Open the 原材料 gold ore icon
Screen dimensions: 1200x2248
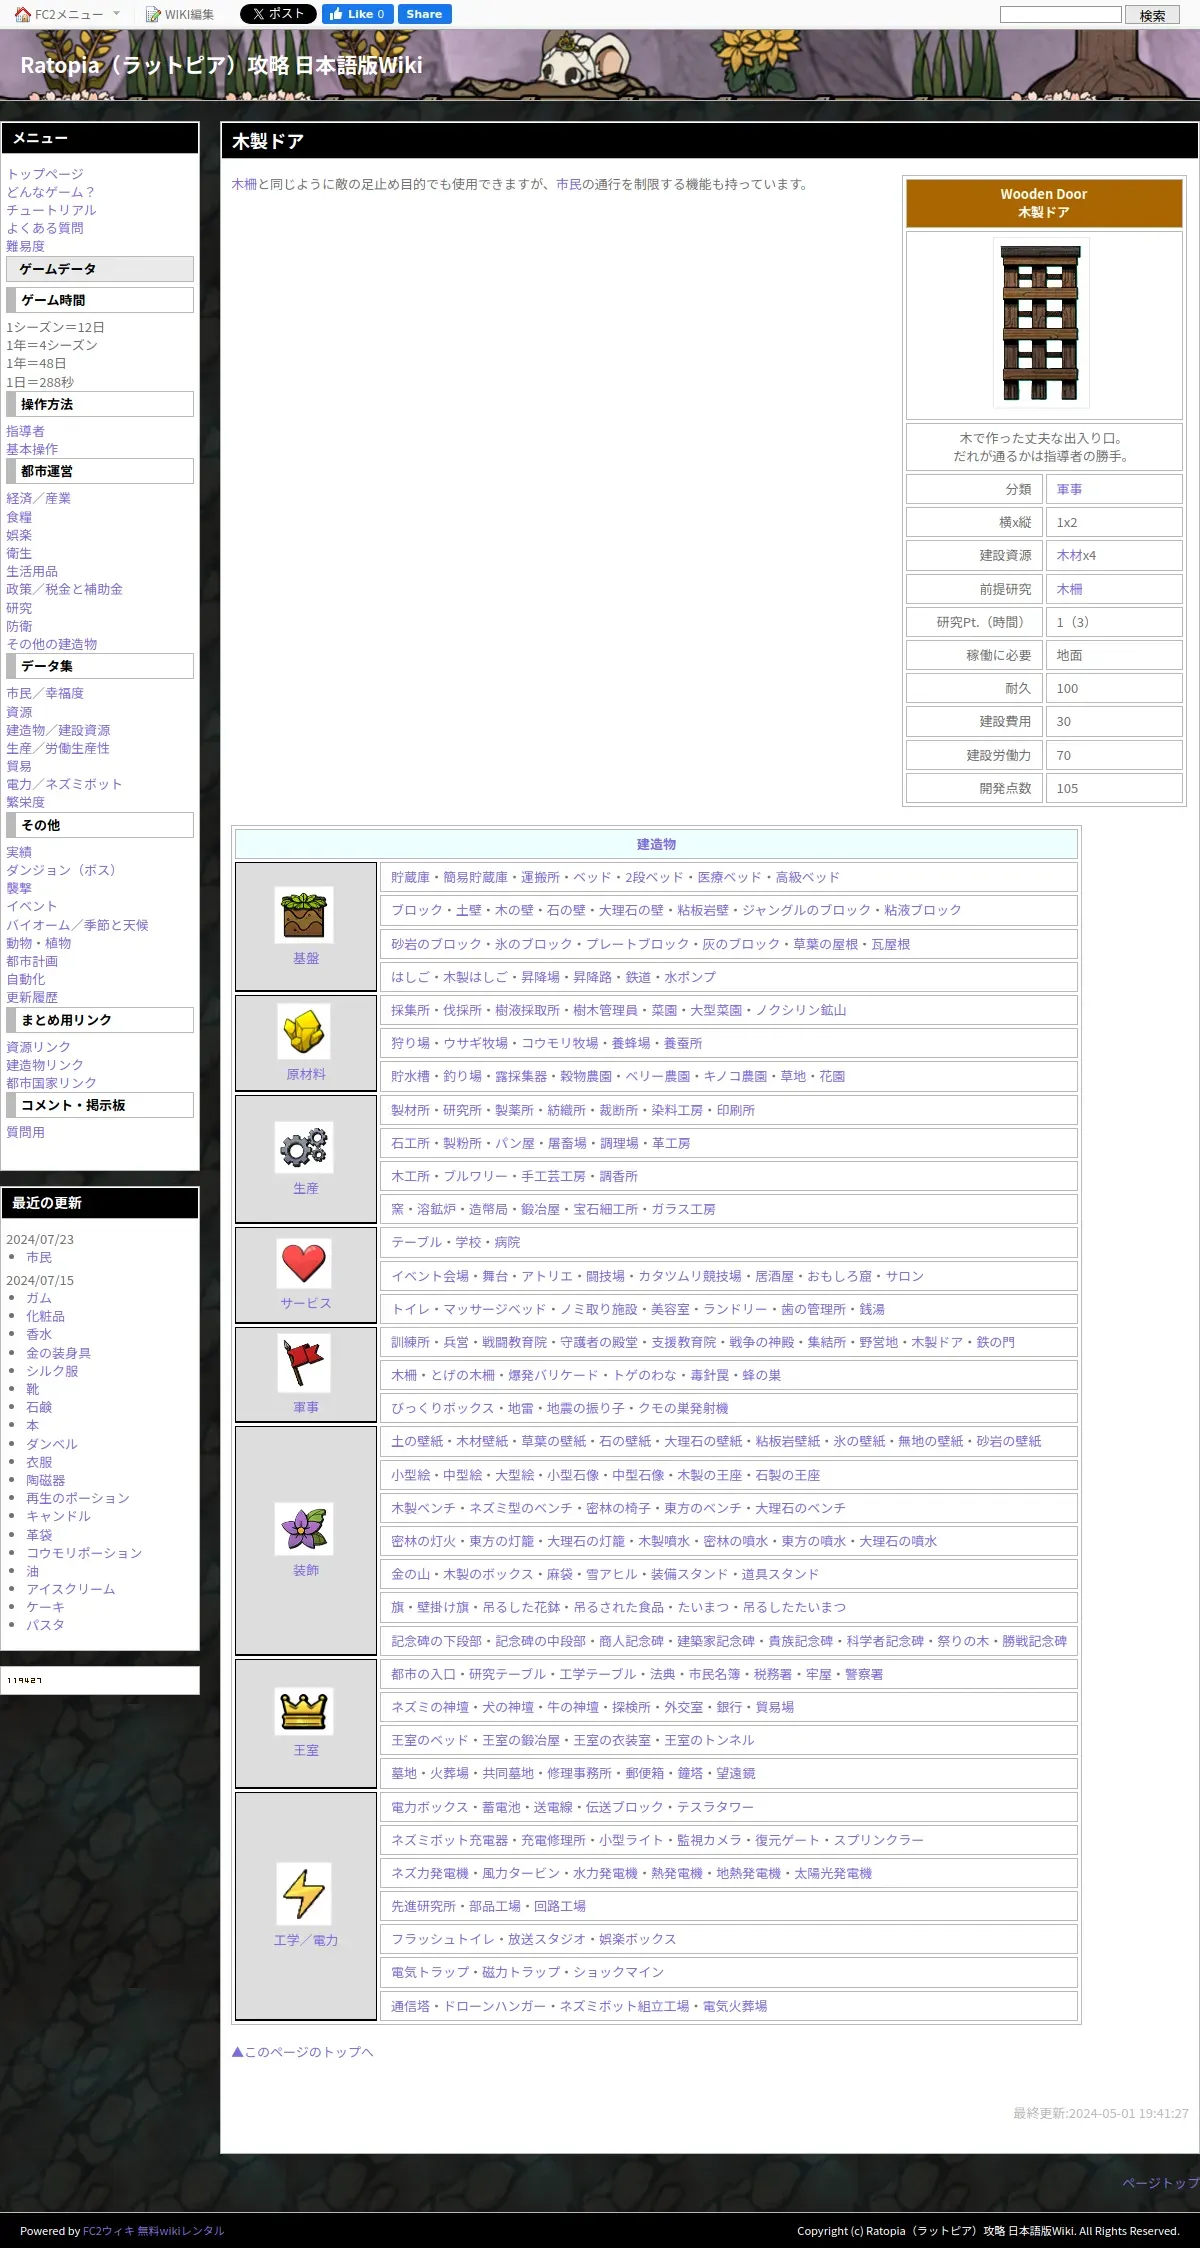point(304,1031)
